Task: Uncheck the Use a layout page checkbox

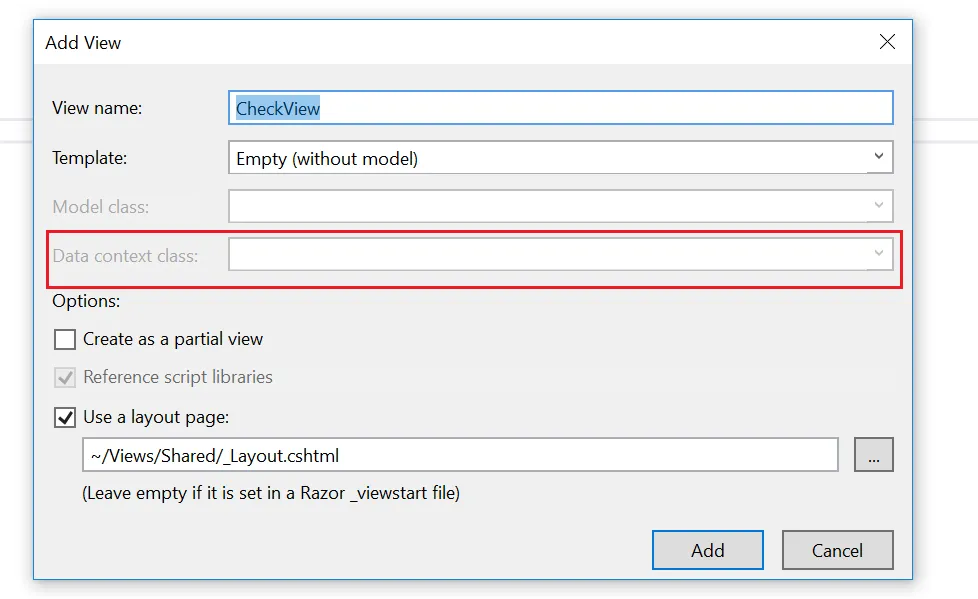Action: 65,417
